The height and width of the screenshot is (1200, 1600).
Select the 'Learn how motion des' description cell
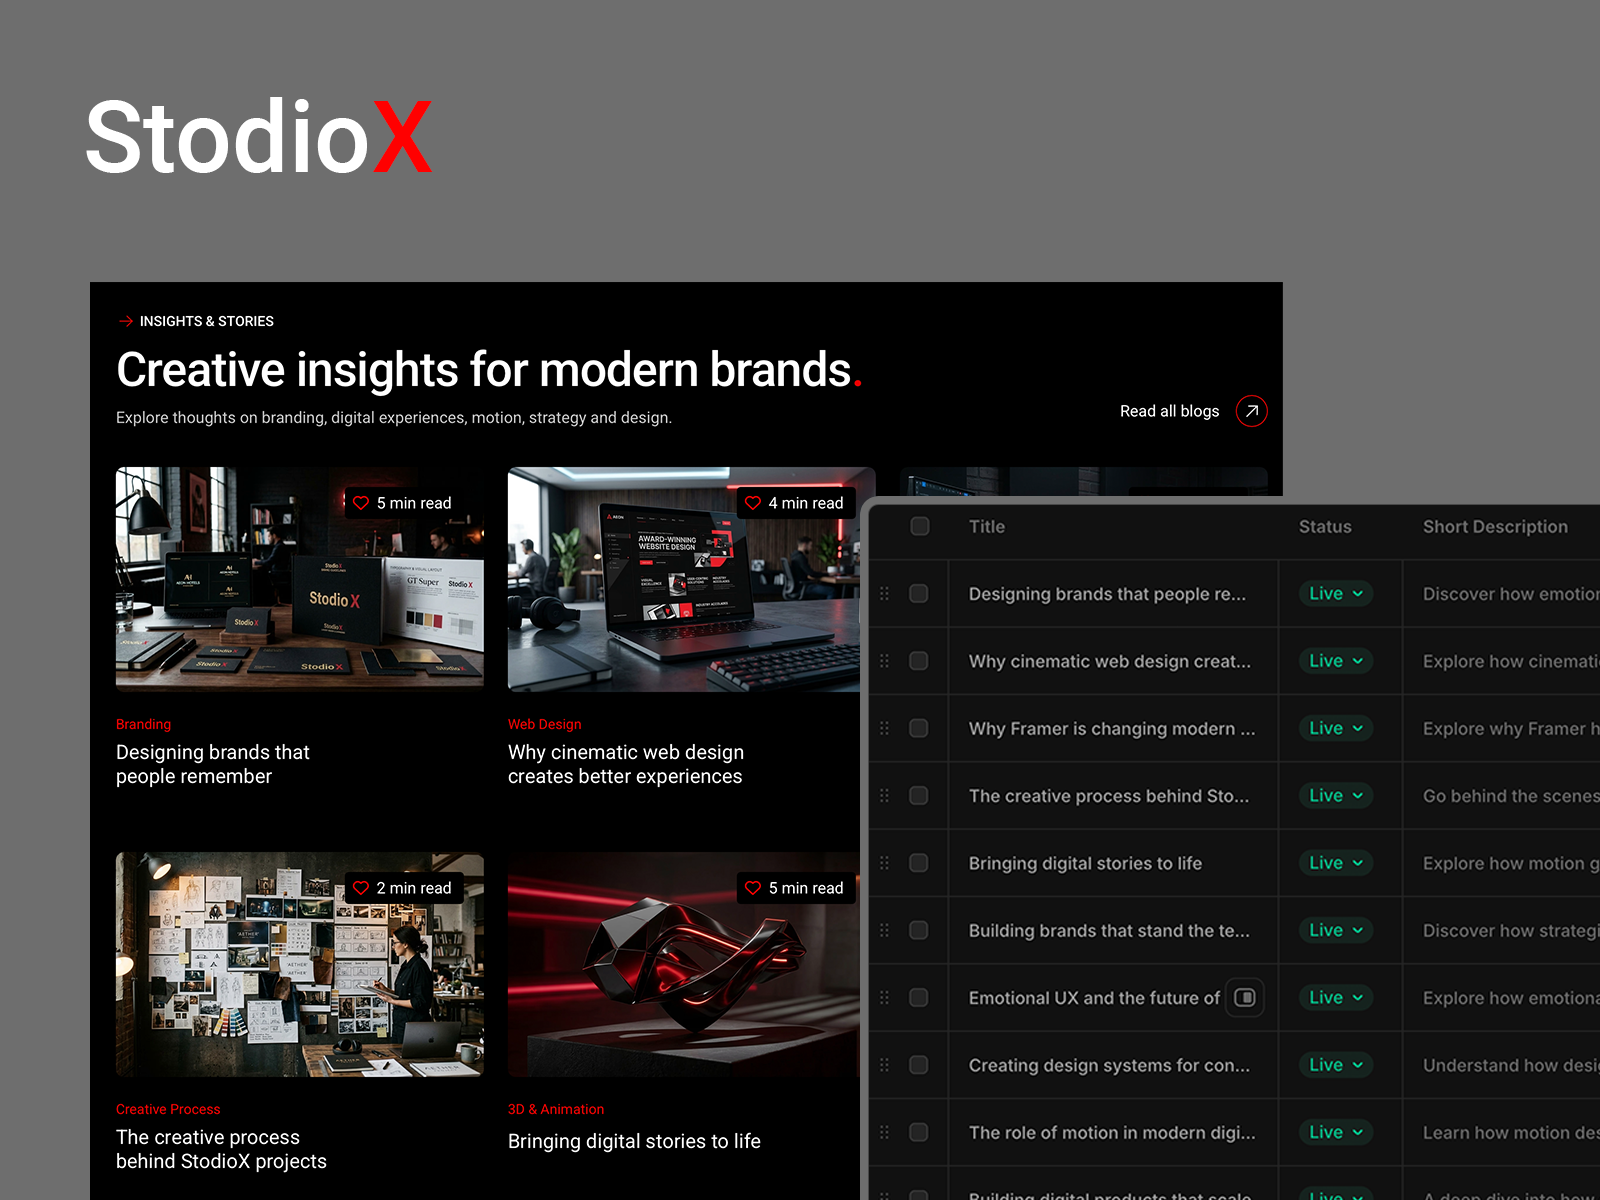(x=1501, y=1132)
